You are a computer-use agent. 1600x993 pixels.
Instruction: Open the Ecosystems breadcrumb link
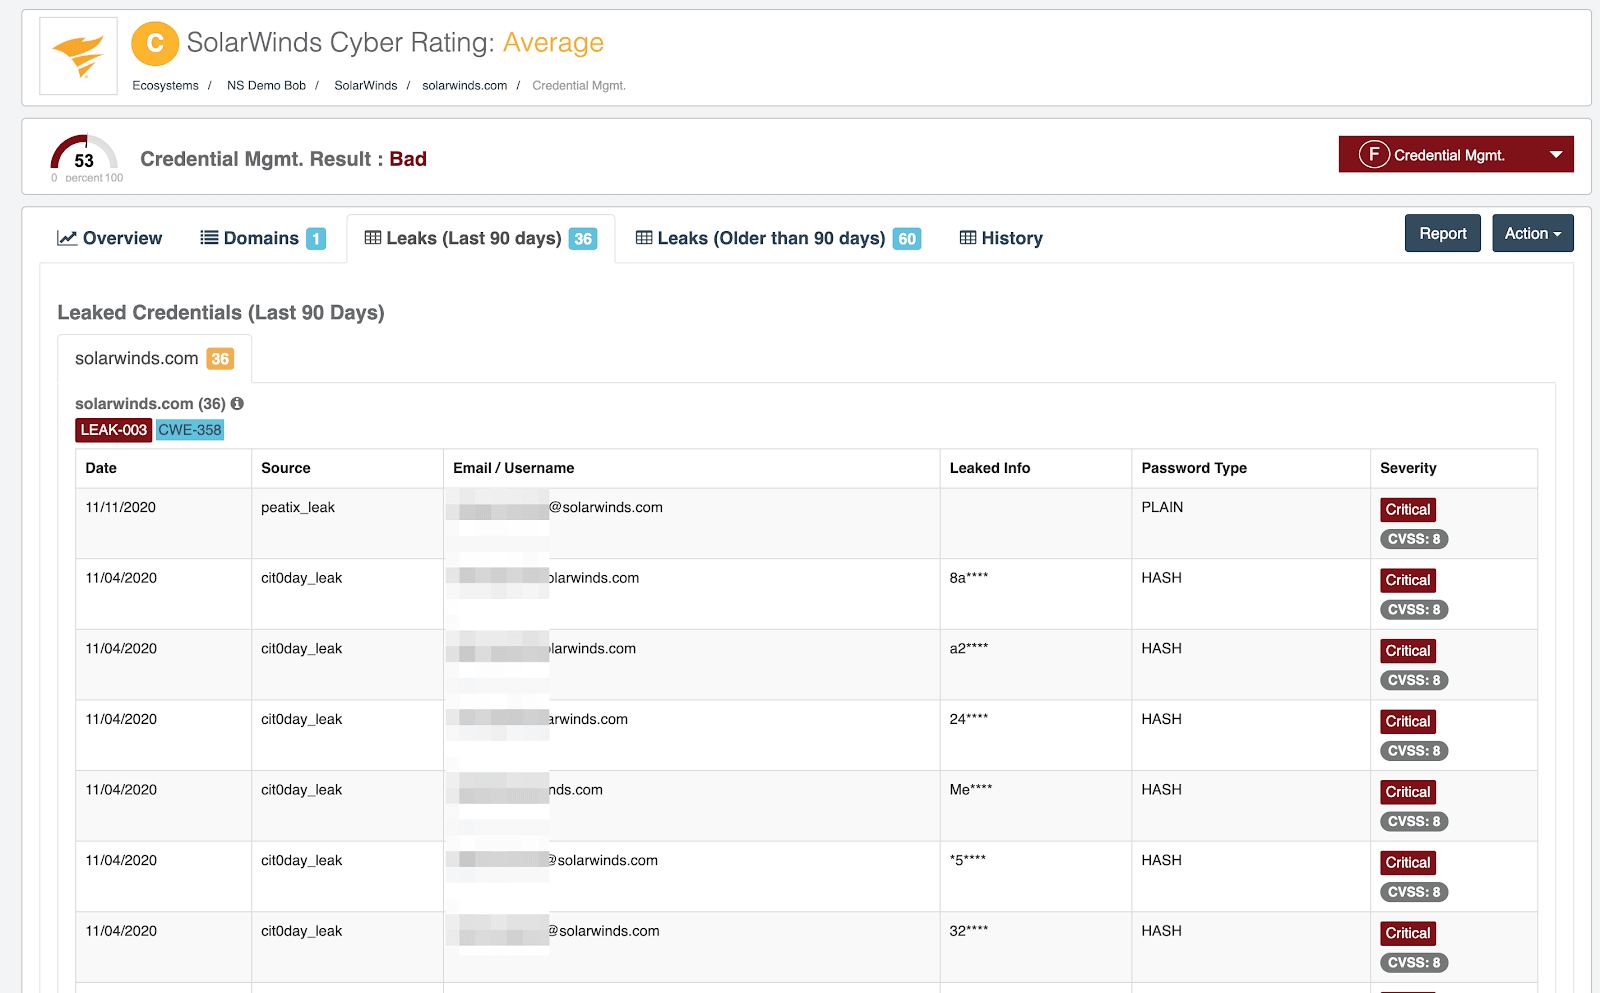[165, 86]
